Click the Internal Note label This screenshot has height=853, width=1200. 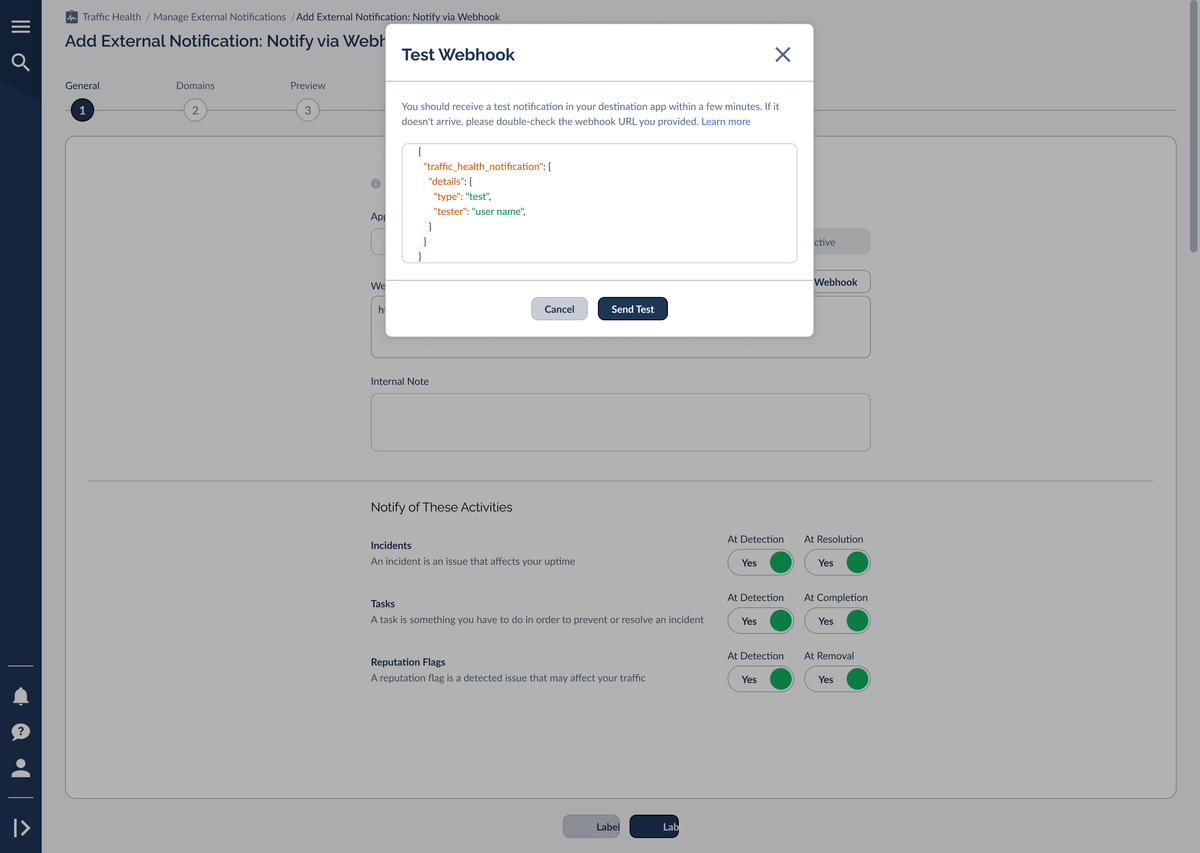tap(400, 381)
